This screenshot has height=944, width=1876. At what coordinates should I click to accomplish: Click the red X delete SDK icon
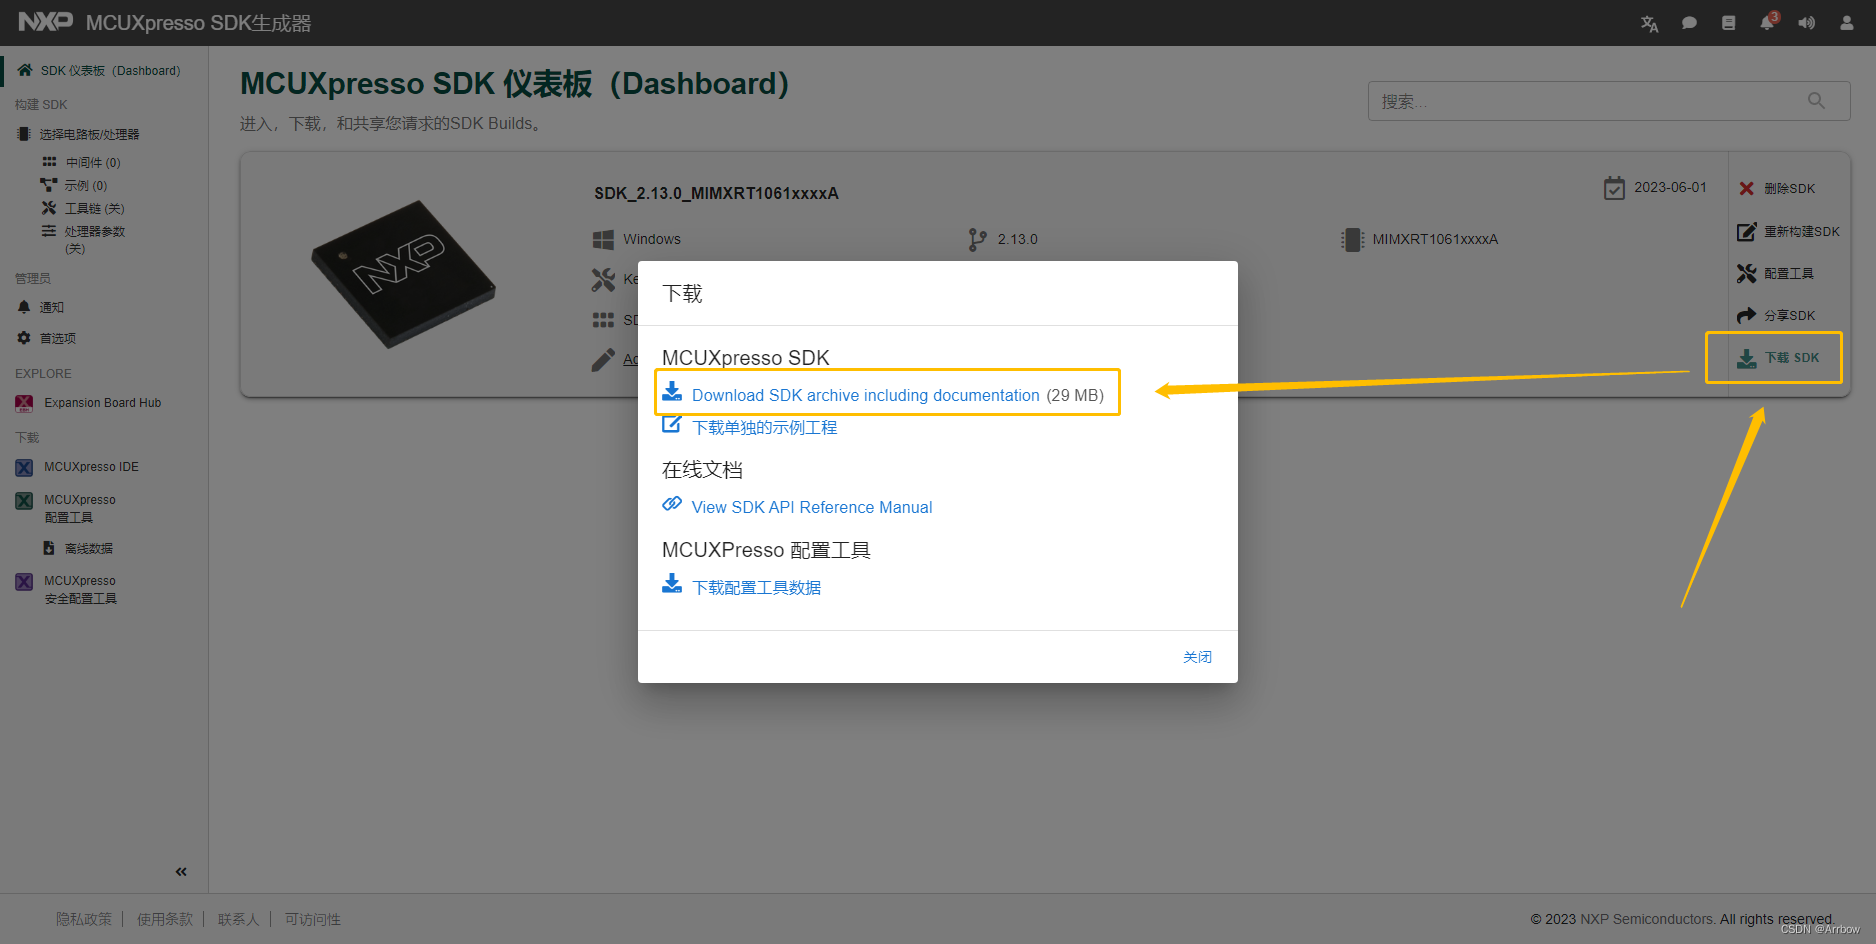point(1746,188)
